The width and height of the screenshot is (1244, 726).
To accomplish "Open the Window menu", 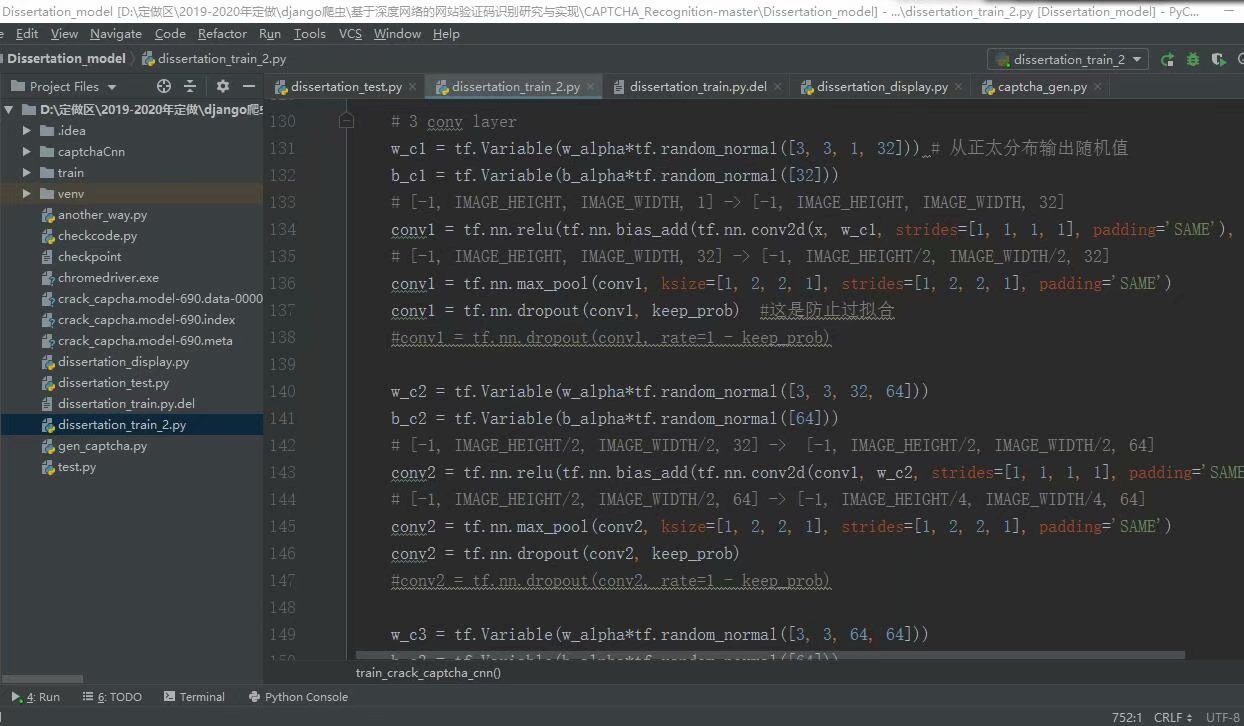I will pos(397,34).
